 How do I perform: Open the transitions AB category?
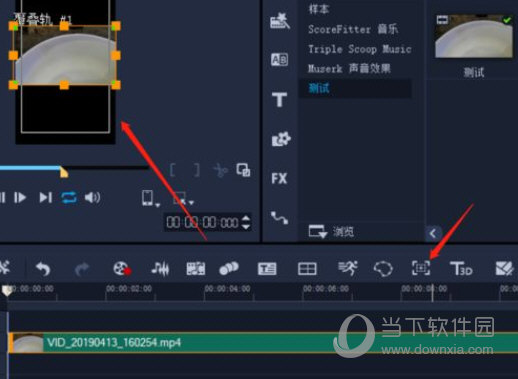279,60
